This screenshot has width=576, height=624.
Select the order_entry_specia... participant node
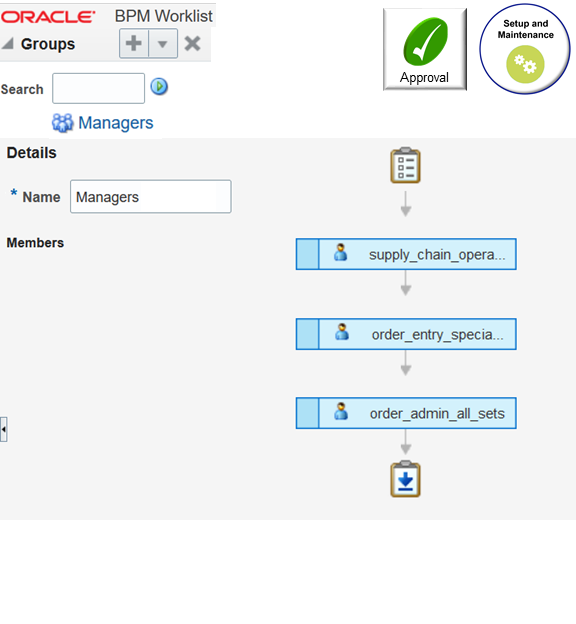(406, 334)
